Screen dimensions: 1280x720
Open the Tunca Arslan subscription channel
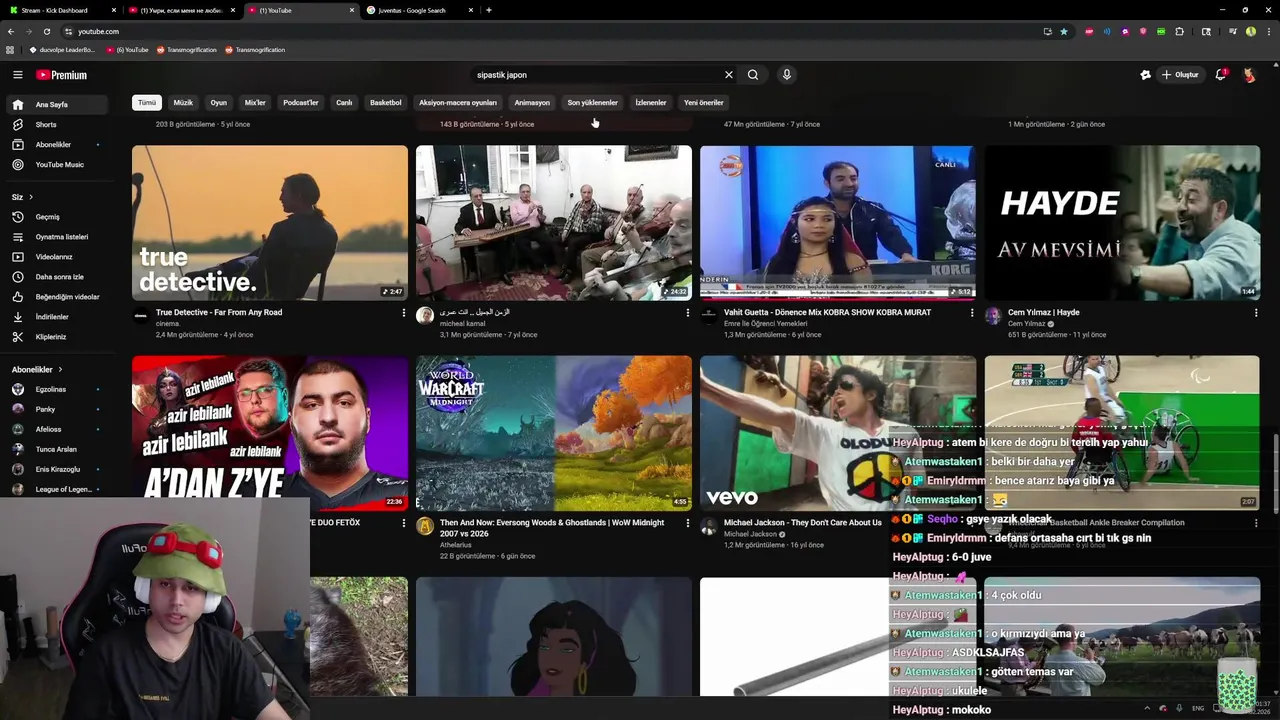[56, 449]
